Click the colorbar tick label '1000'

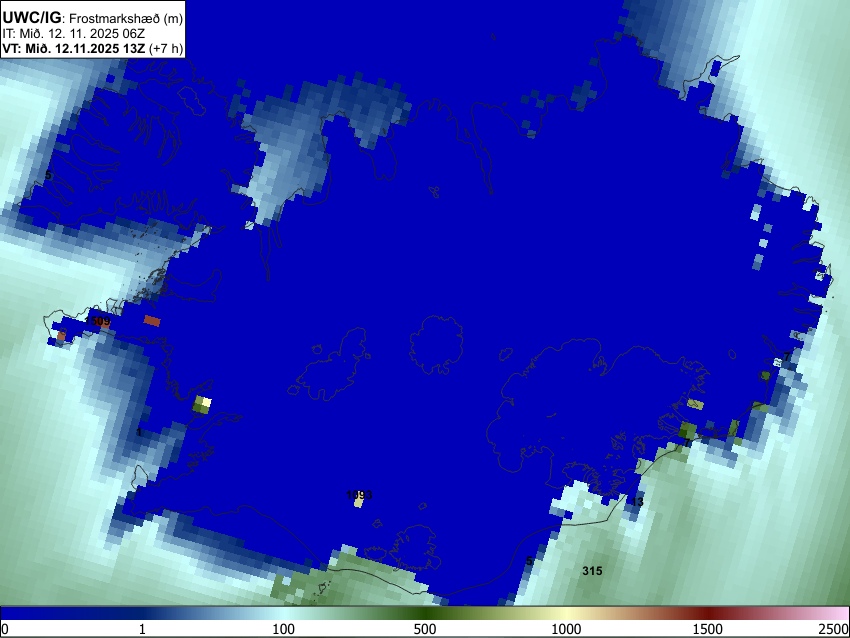[566, 629]
